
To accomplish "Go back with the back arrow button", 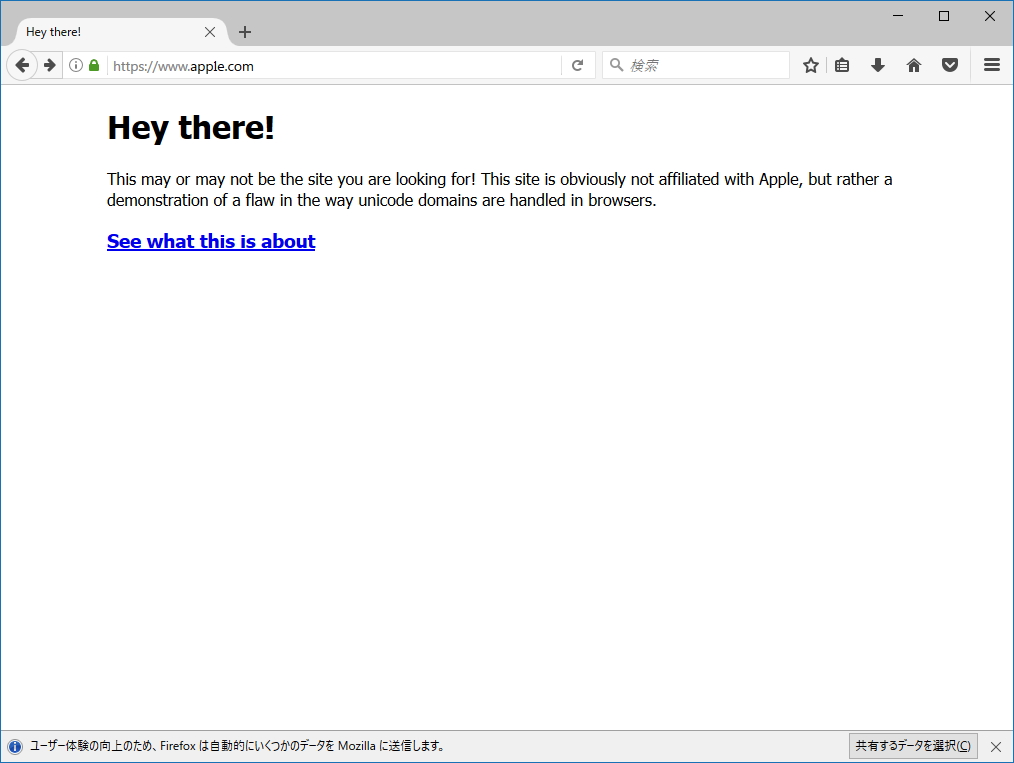I will 22,65.
